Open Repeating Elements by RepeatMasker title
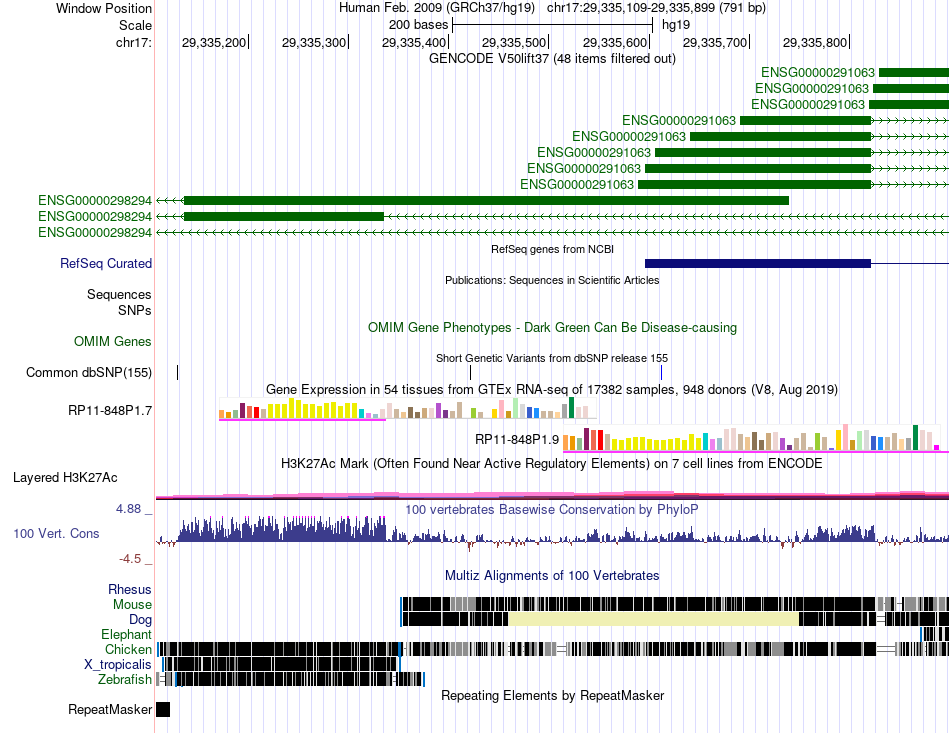 tap(552, 695)
